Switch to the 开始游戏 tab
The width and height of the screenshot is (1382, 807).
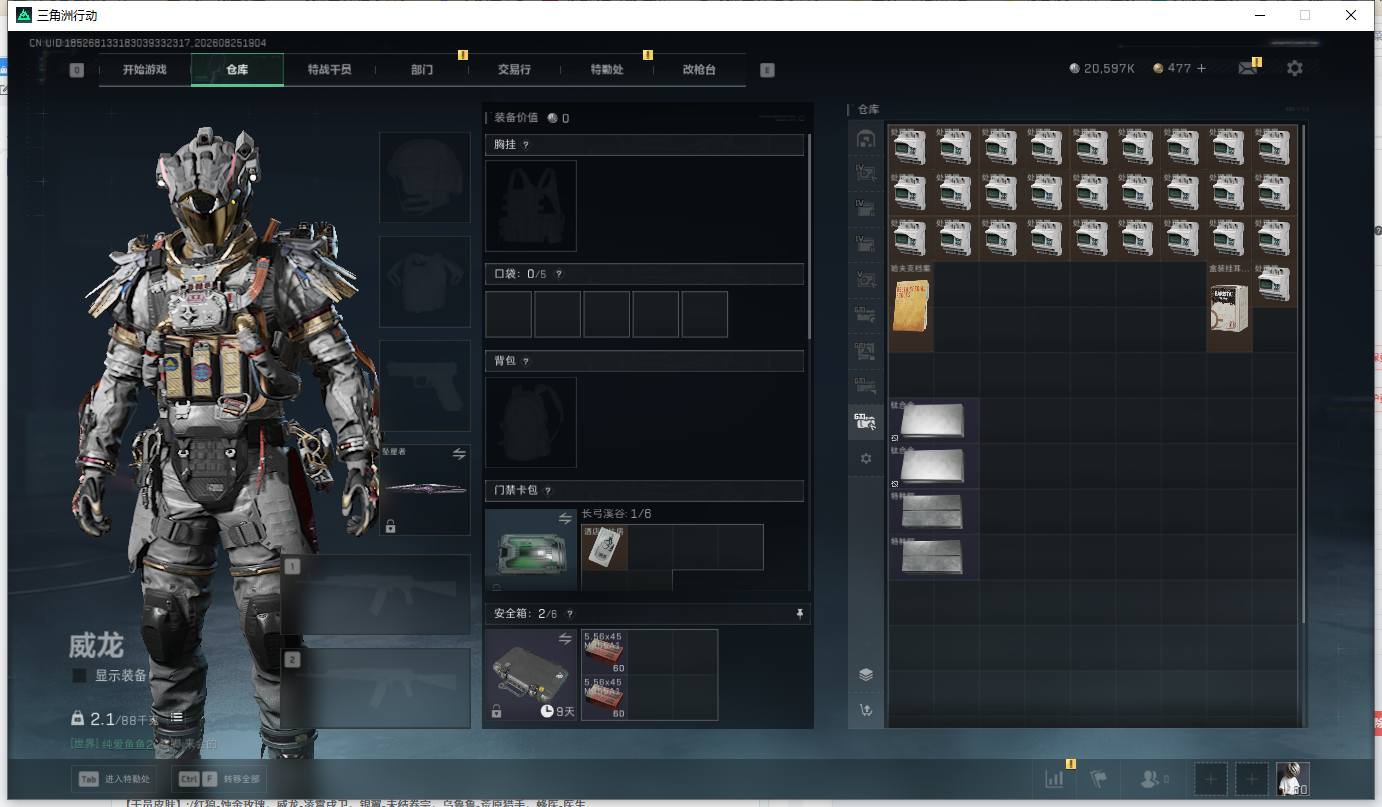pyautogui.click(x=145, y=70)
